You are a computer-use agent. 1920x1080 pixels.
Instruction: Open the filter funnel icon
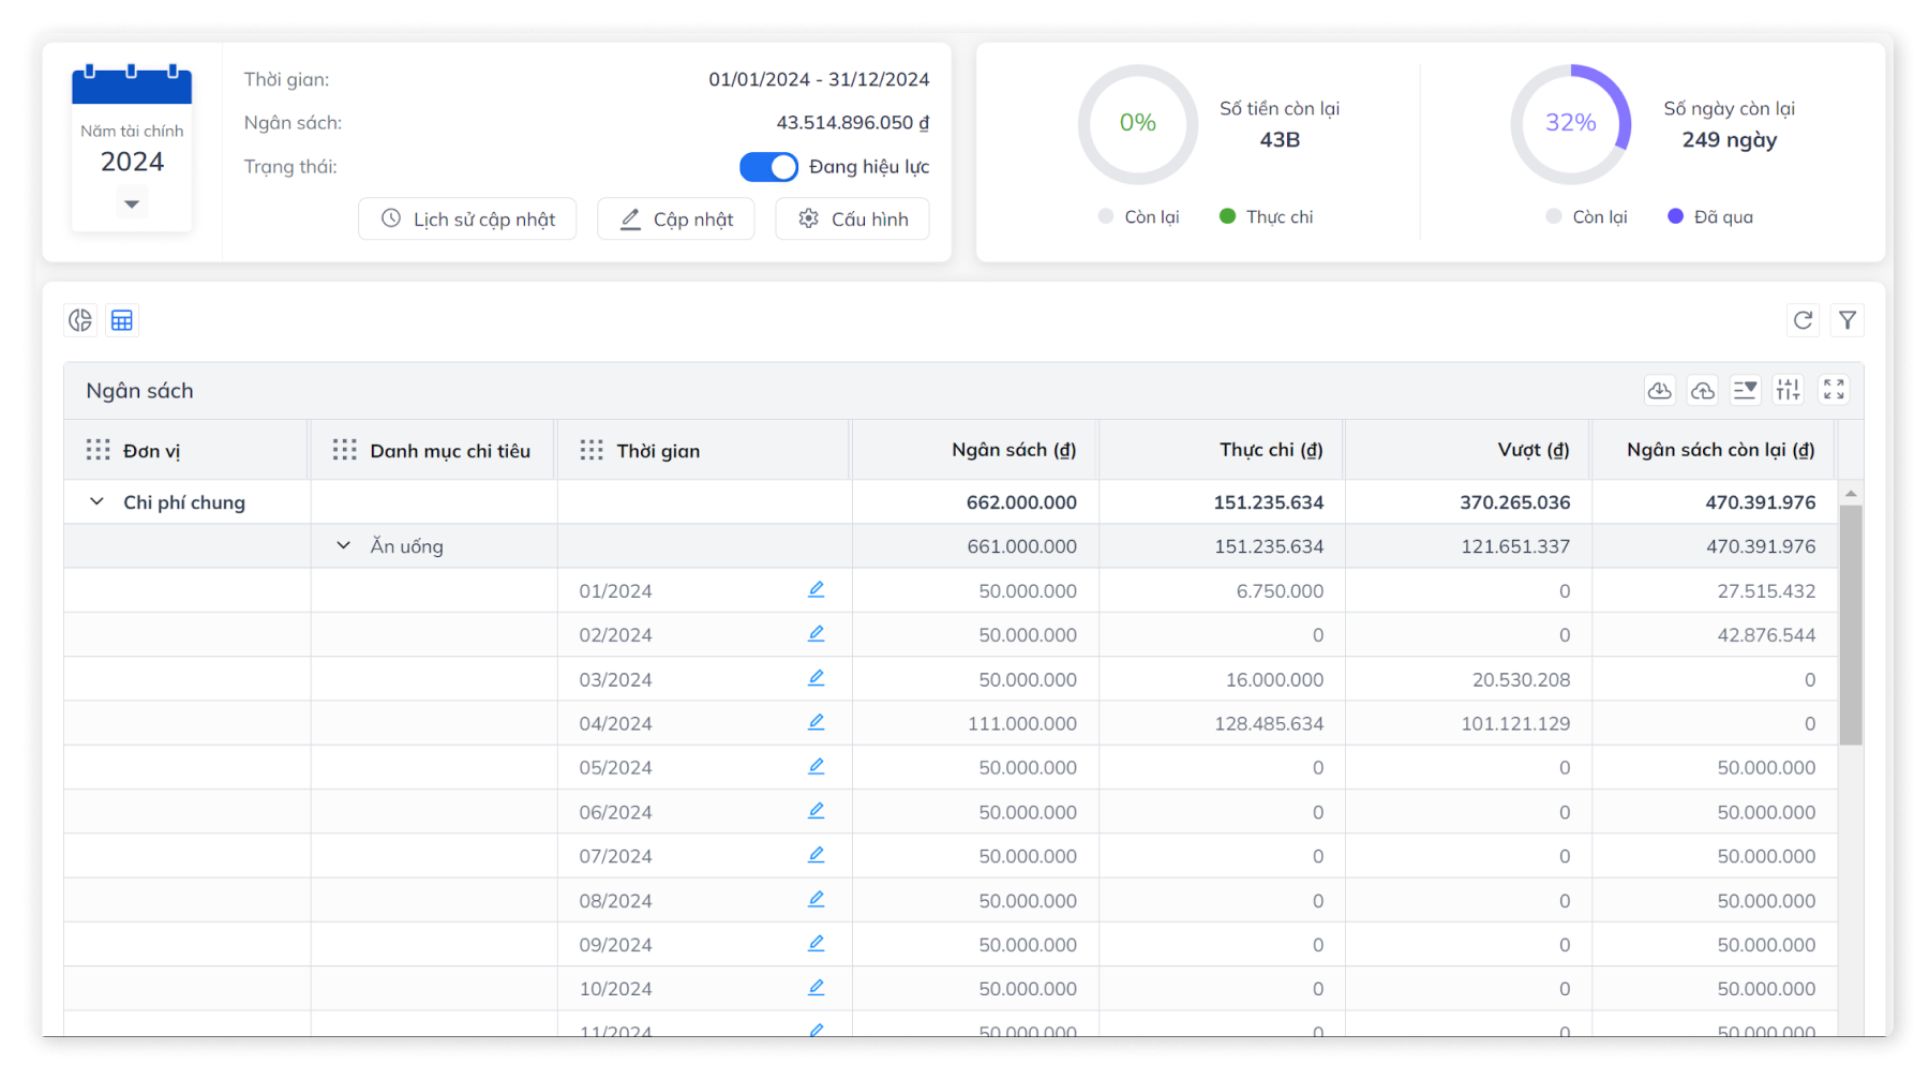tap(1847, 320)
